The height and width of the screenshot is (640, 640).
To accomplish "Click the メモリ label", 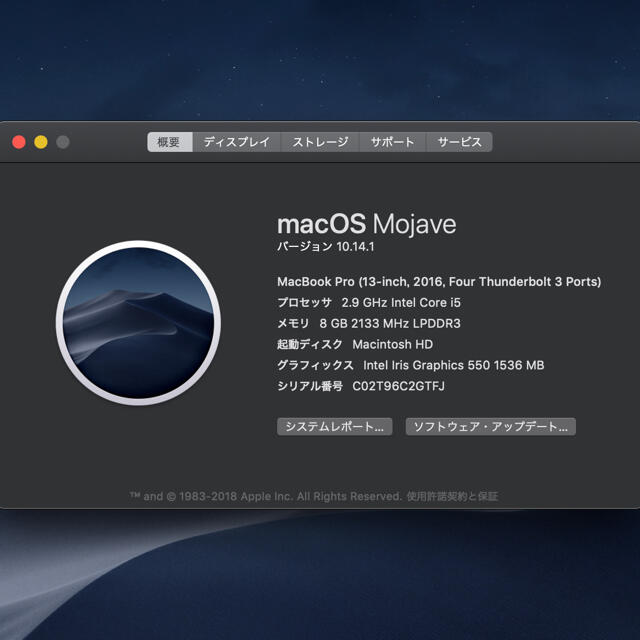I will [x=293, y=323].
